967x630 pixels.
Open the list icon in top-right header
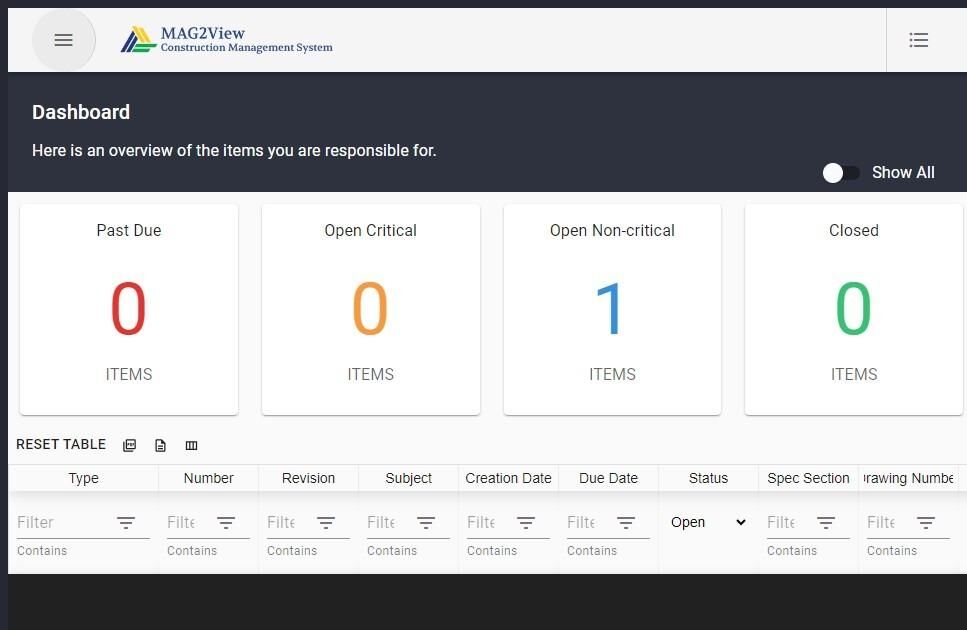coord(918,40)
